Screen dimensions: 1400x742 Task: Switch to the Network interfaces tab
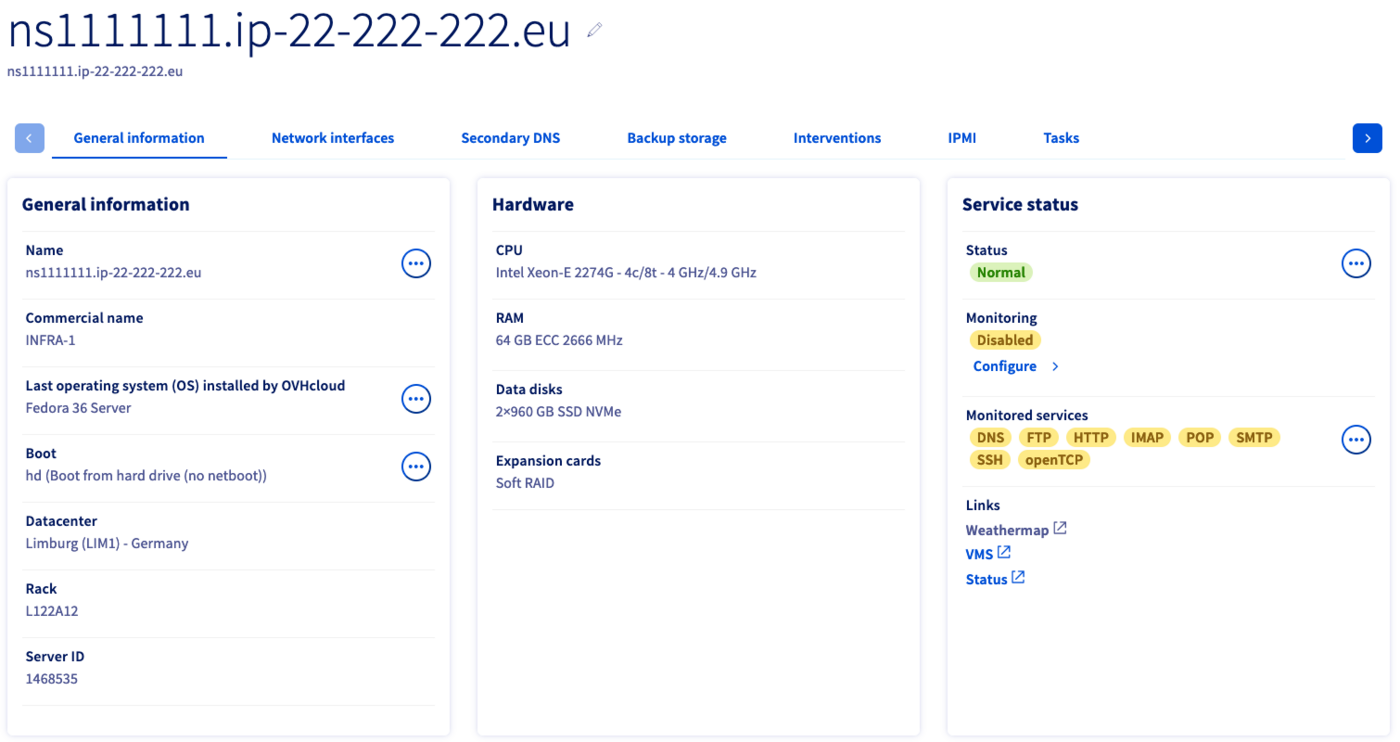coord(332,137)
